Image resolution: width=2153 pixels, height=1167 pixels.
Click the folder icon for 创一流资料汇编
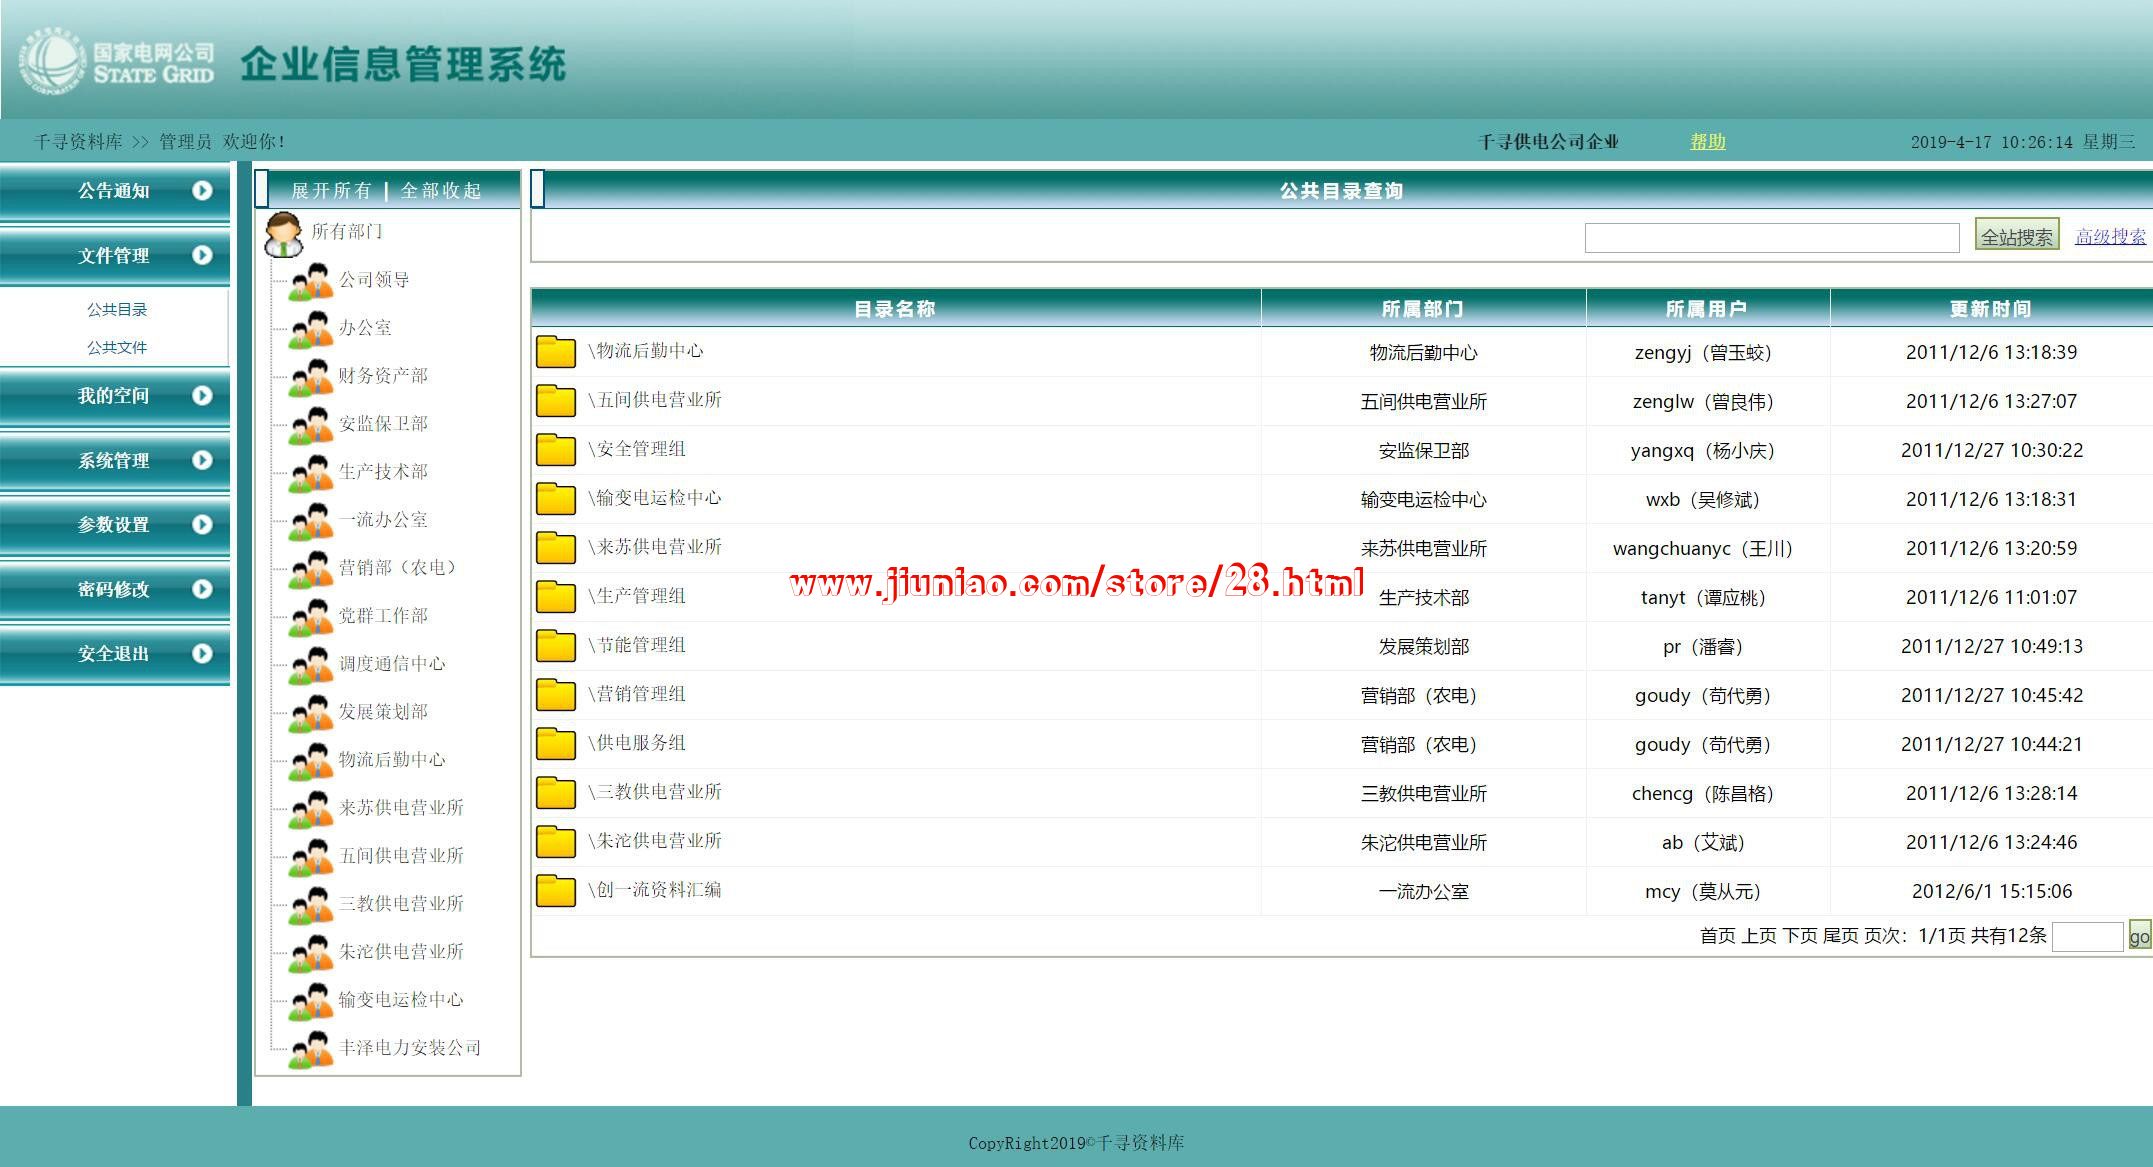[x=555, y=891]
